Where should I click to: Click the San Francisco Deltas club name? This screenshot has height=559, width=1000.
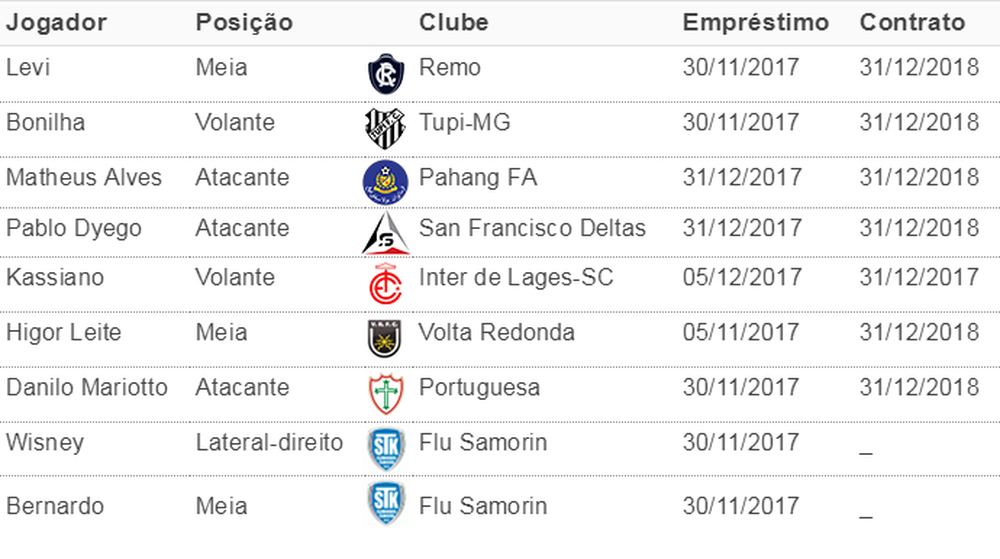[533, 228]
